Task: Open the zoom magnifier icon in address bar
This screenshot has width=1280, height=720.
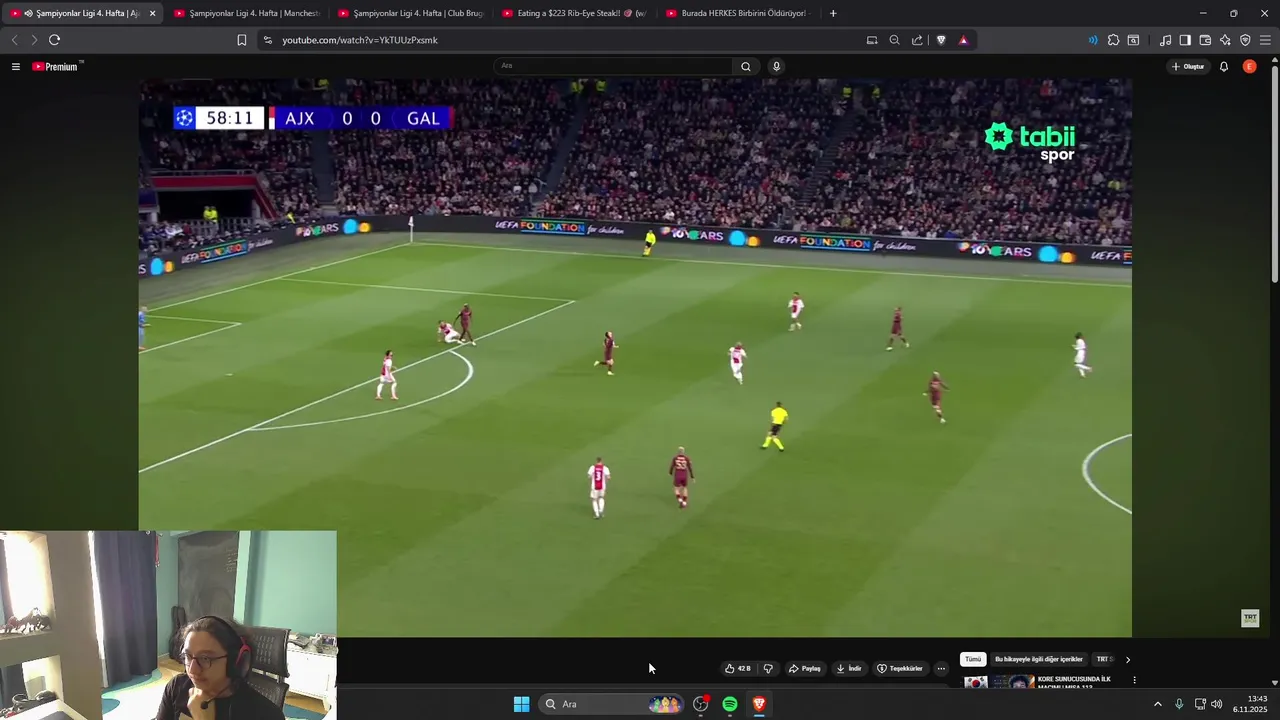Action: 894,40
